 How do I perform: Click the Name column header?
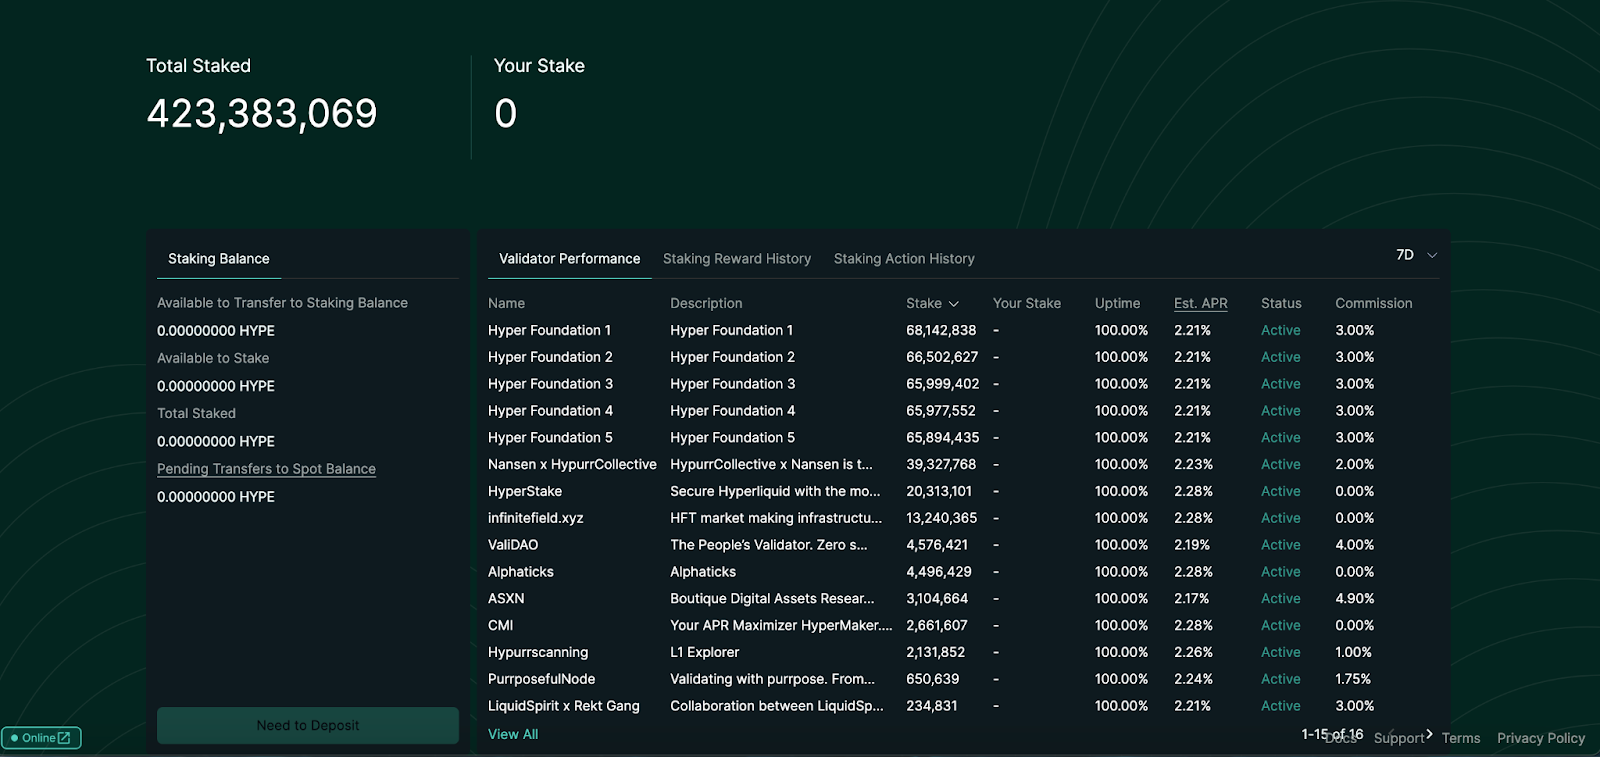506,303
